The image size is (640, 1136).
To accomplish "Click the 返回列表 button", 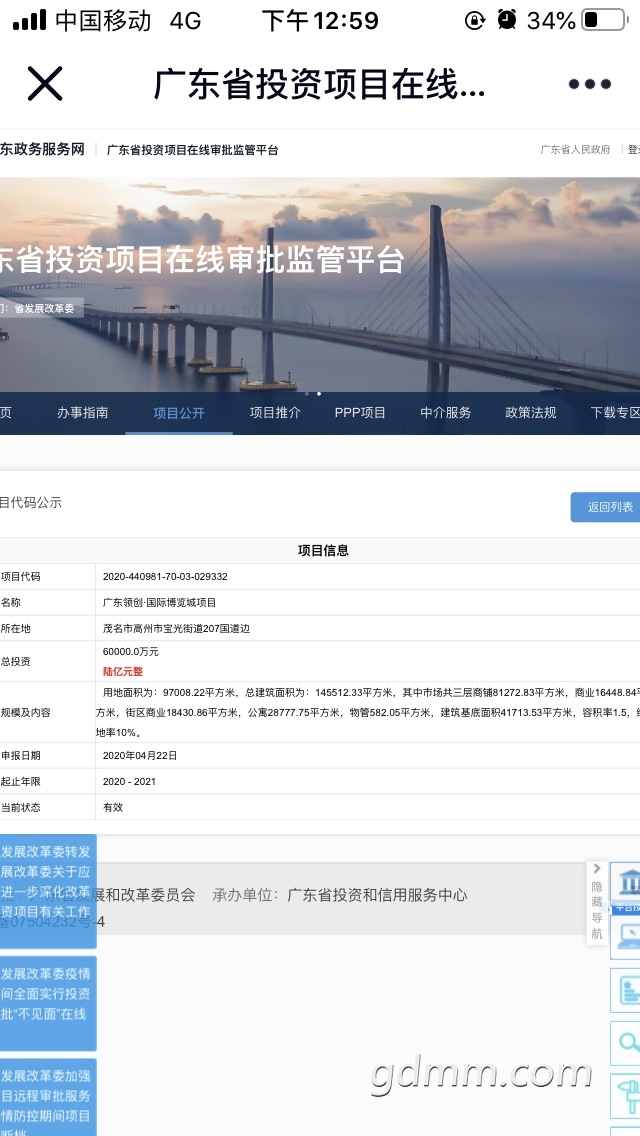I will pyautogui.click(x=606, y=507).
